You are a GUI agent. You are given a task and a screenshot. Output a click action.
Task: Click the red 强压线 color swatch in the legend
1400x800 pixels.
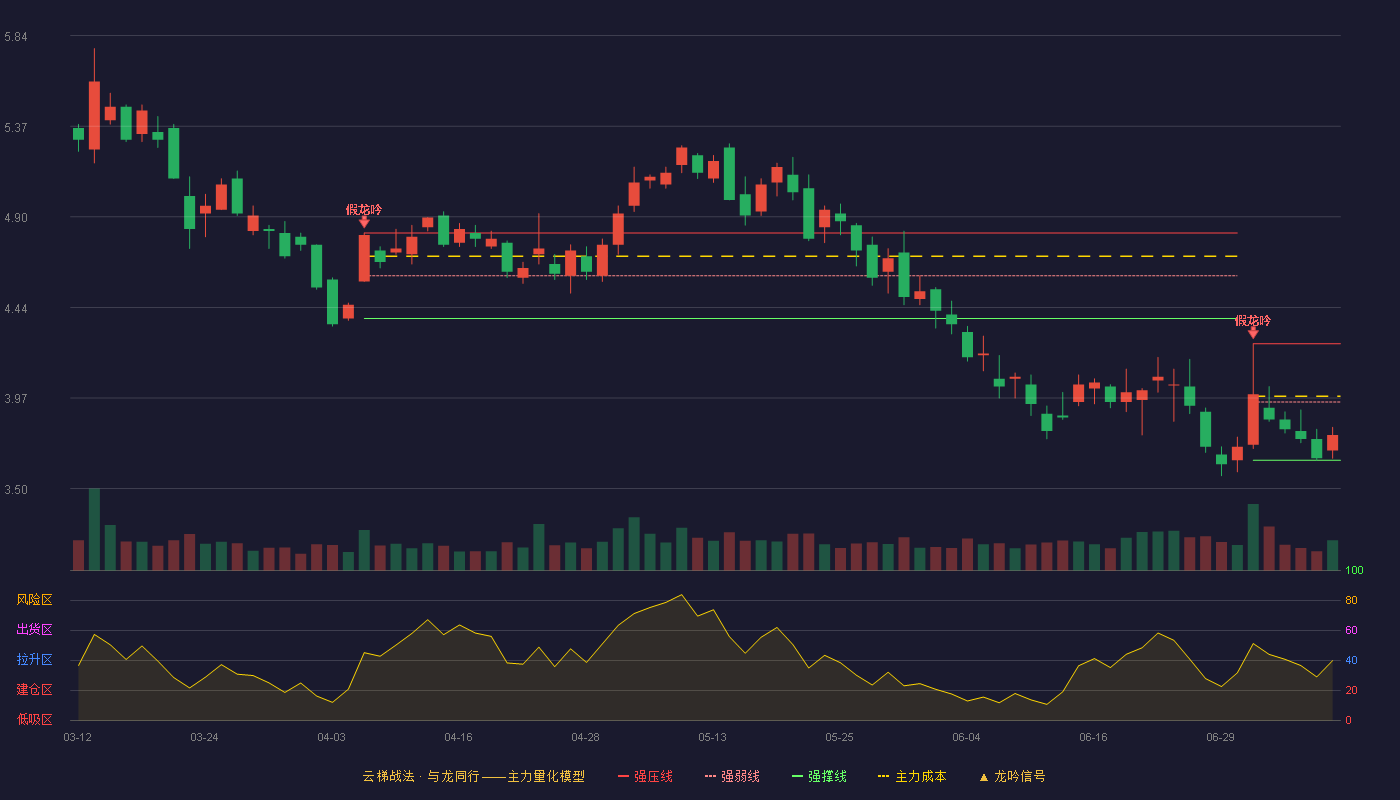tap(623, 776)
